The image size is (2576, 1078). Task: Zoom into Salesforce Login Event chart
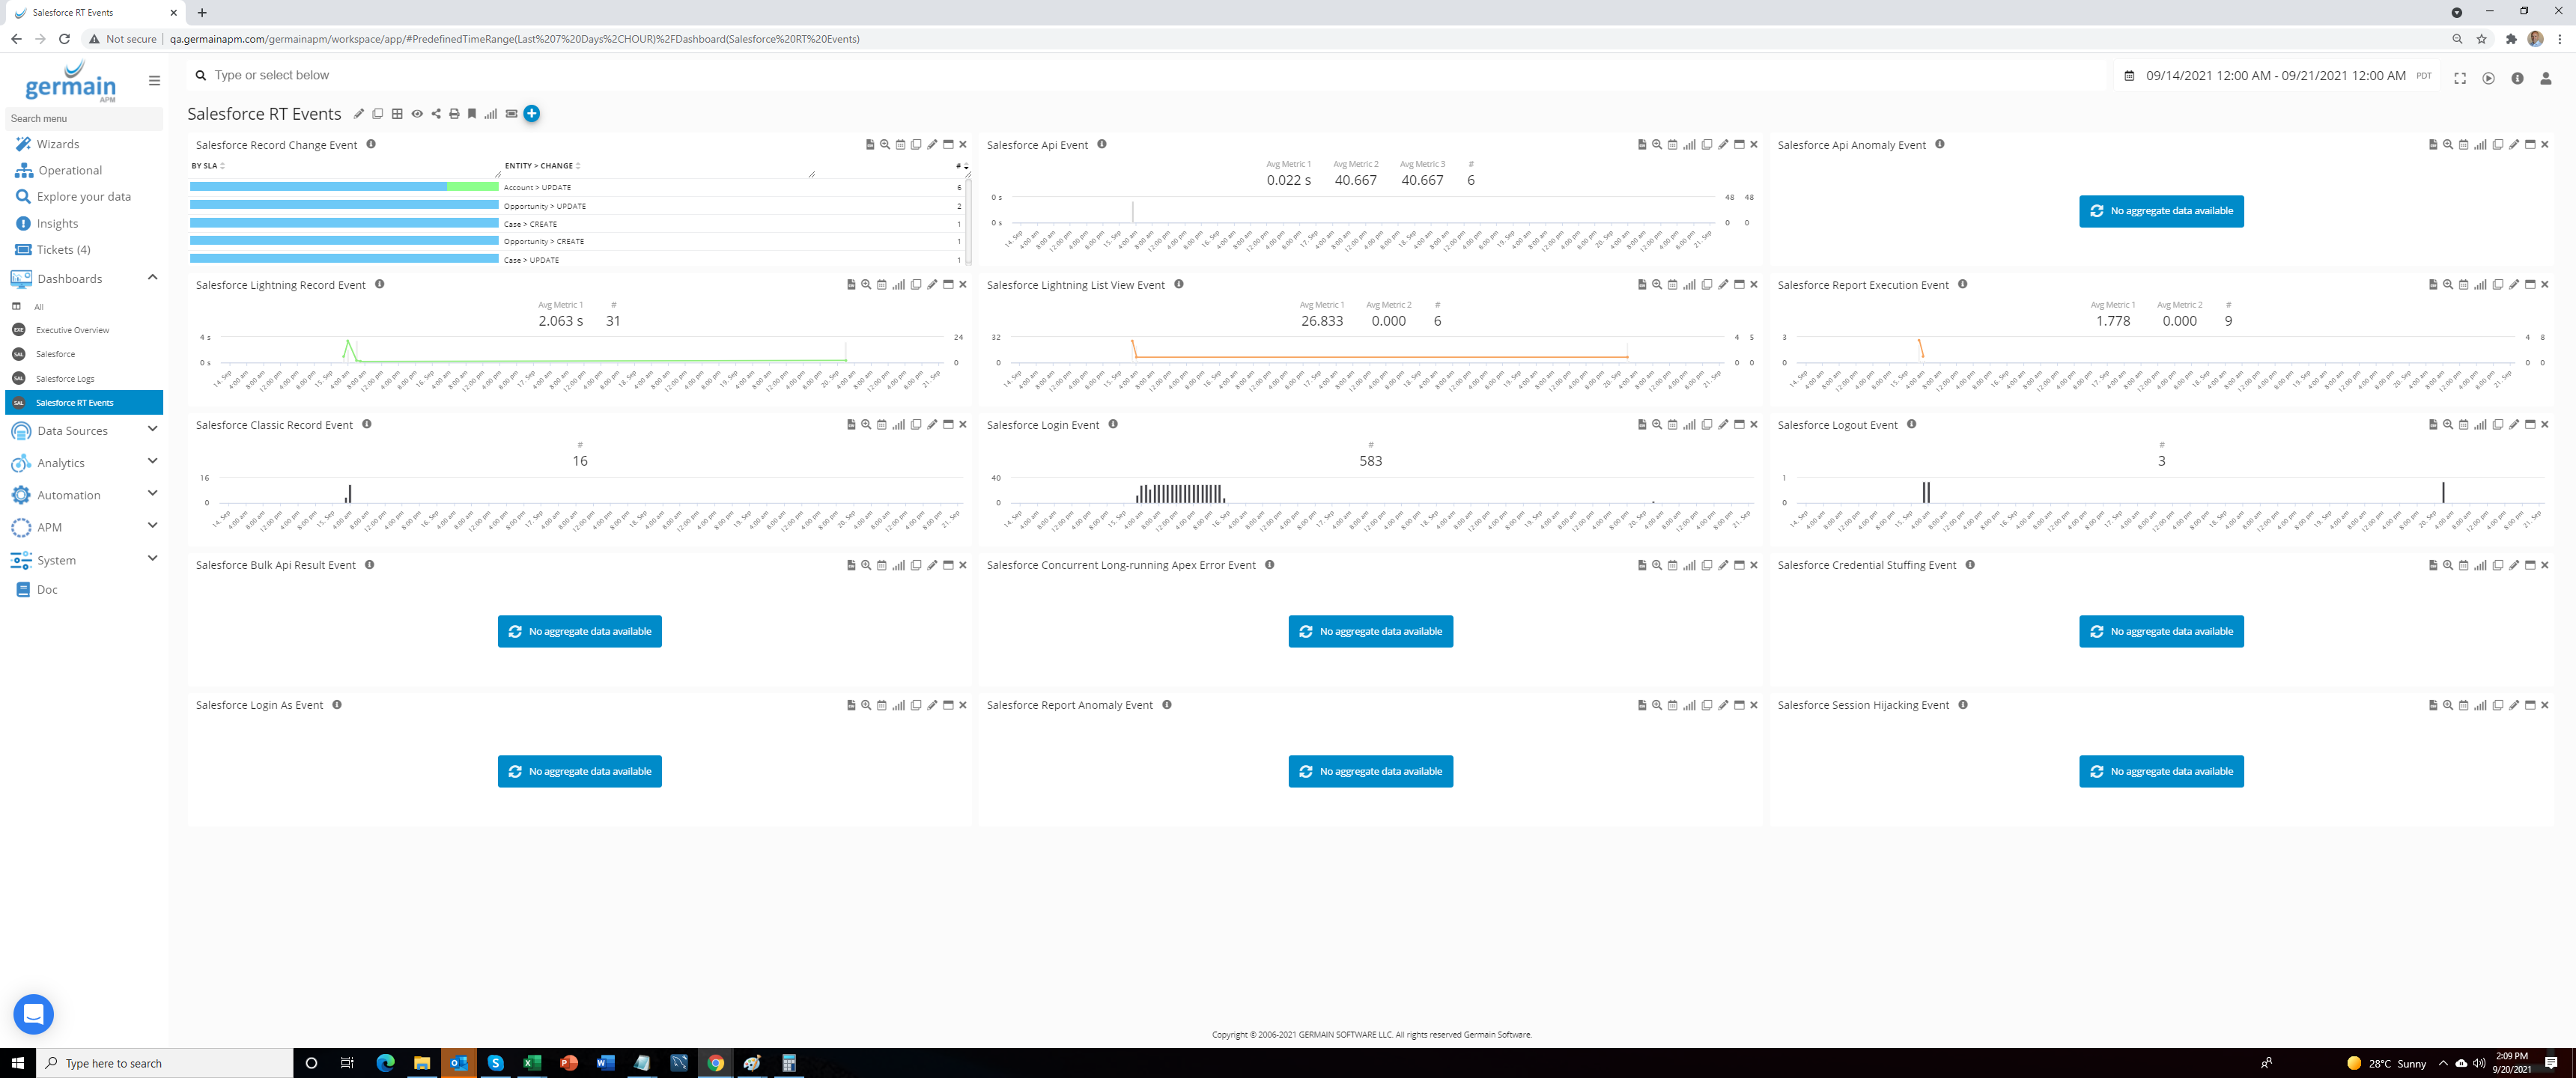point(1657,425)
